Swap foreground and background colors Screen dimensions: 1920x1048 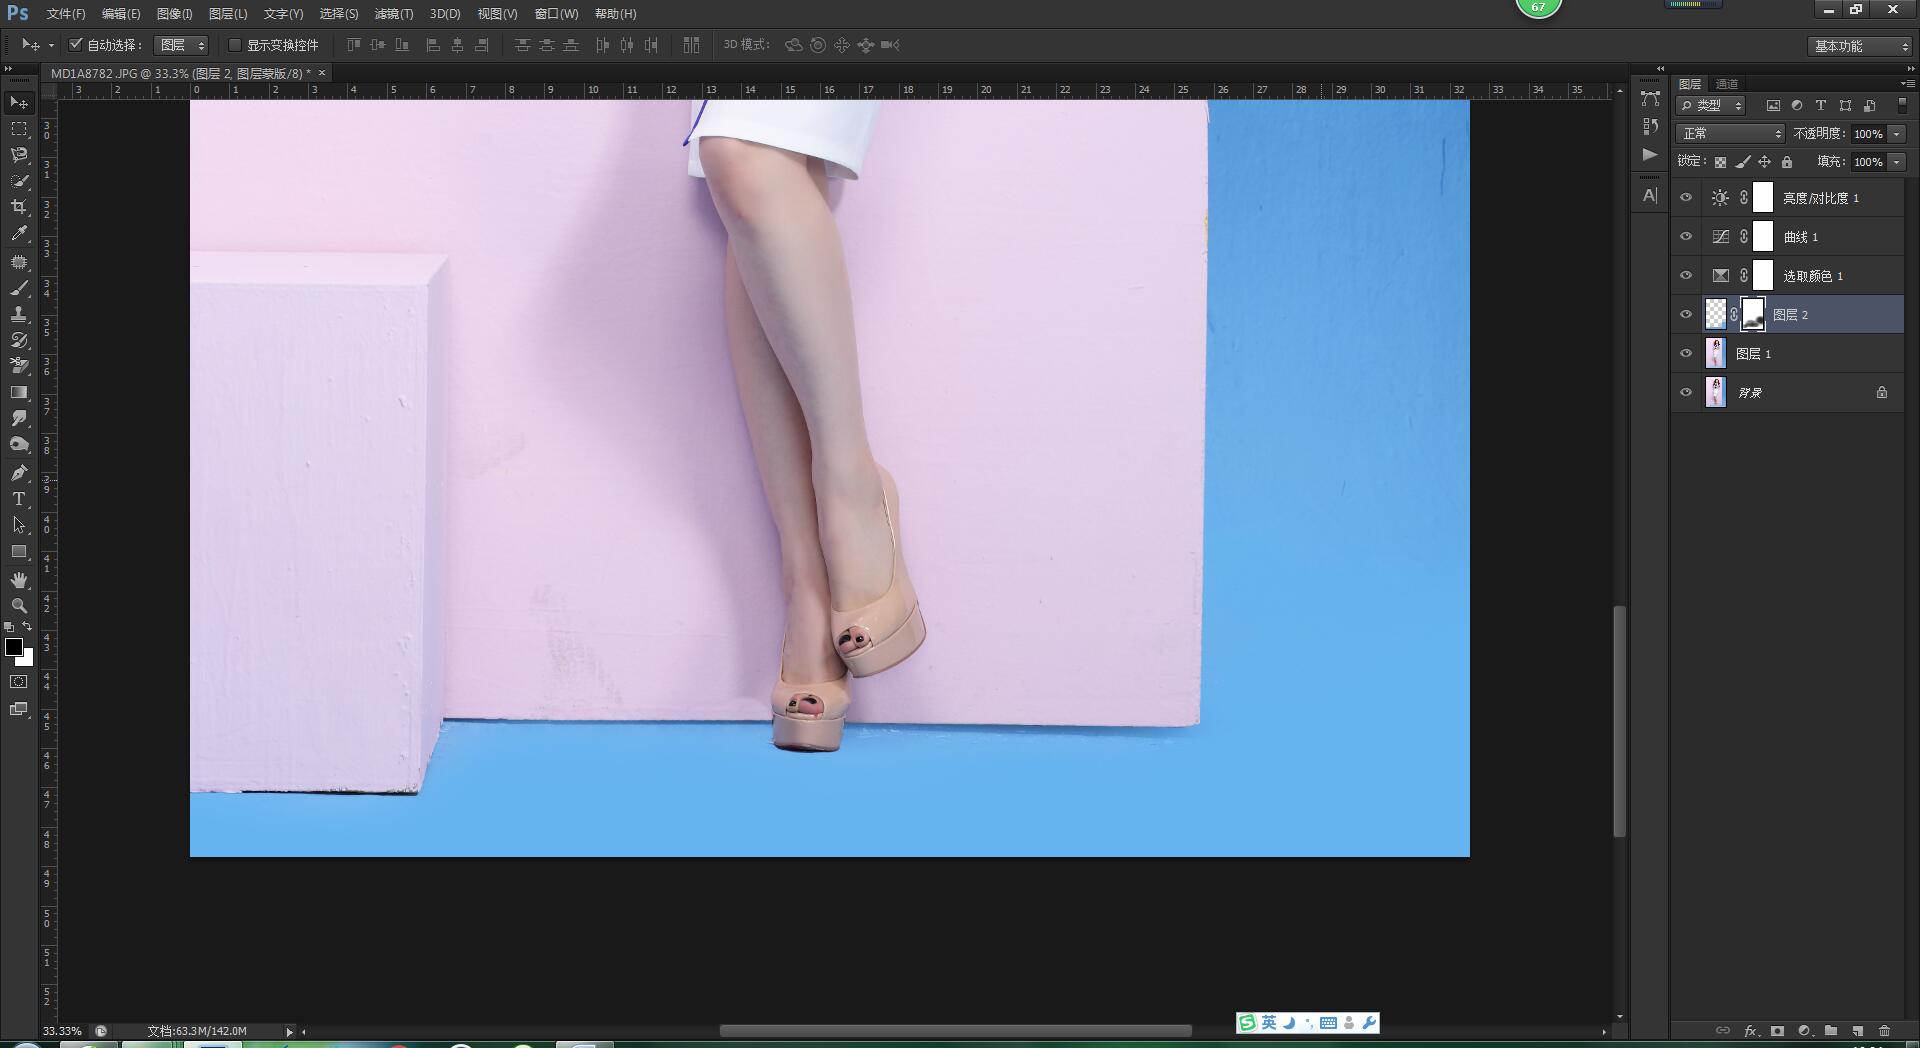(28, 627)
